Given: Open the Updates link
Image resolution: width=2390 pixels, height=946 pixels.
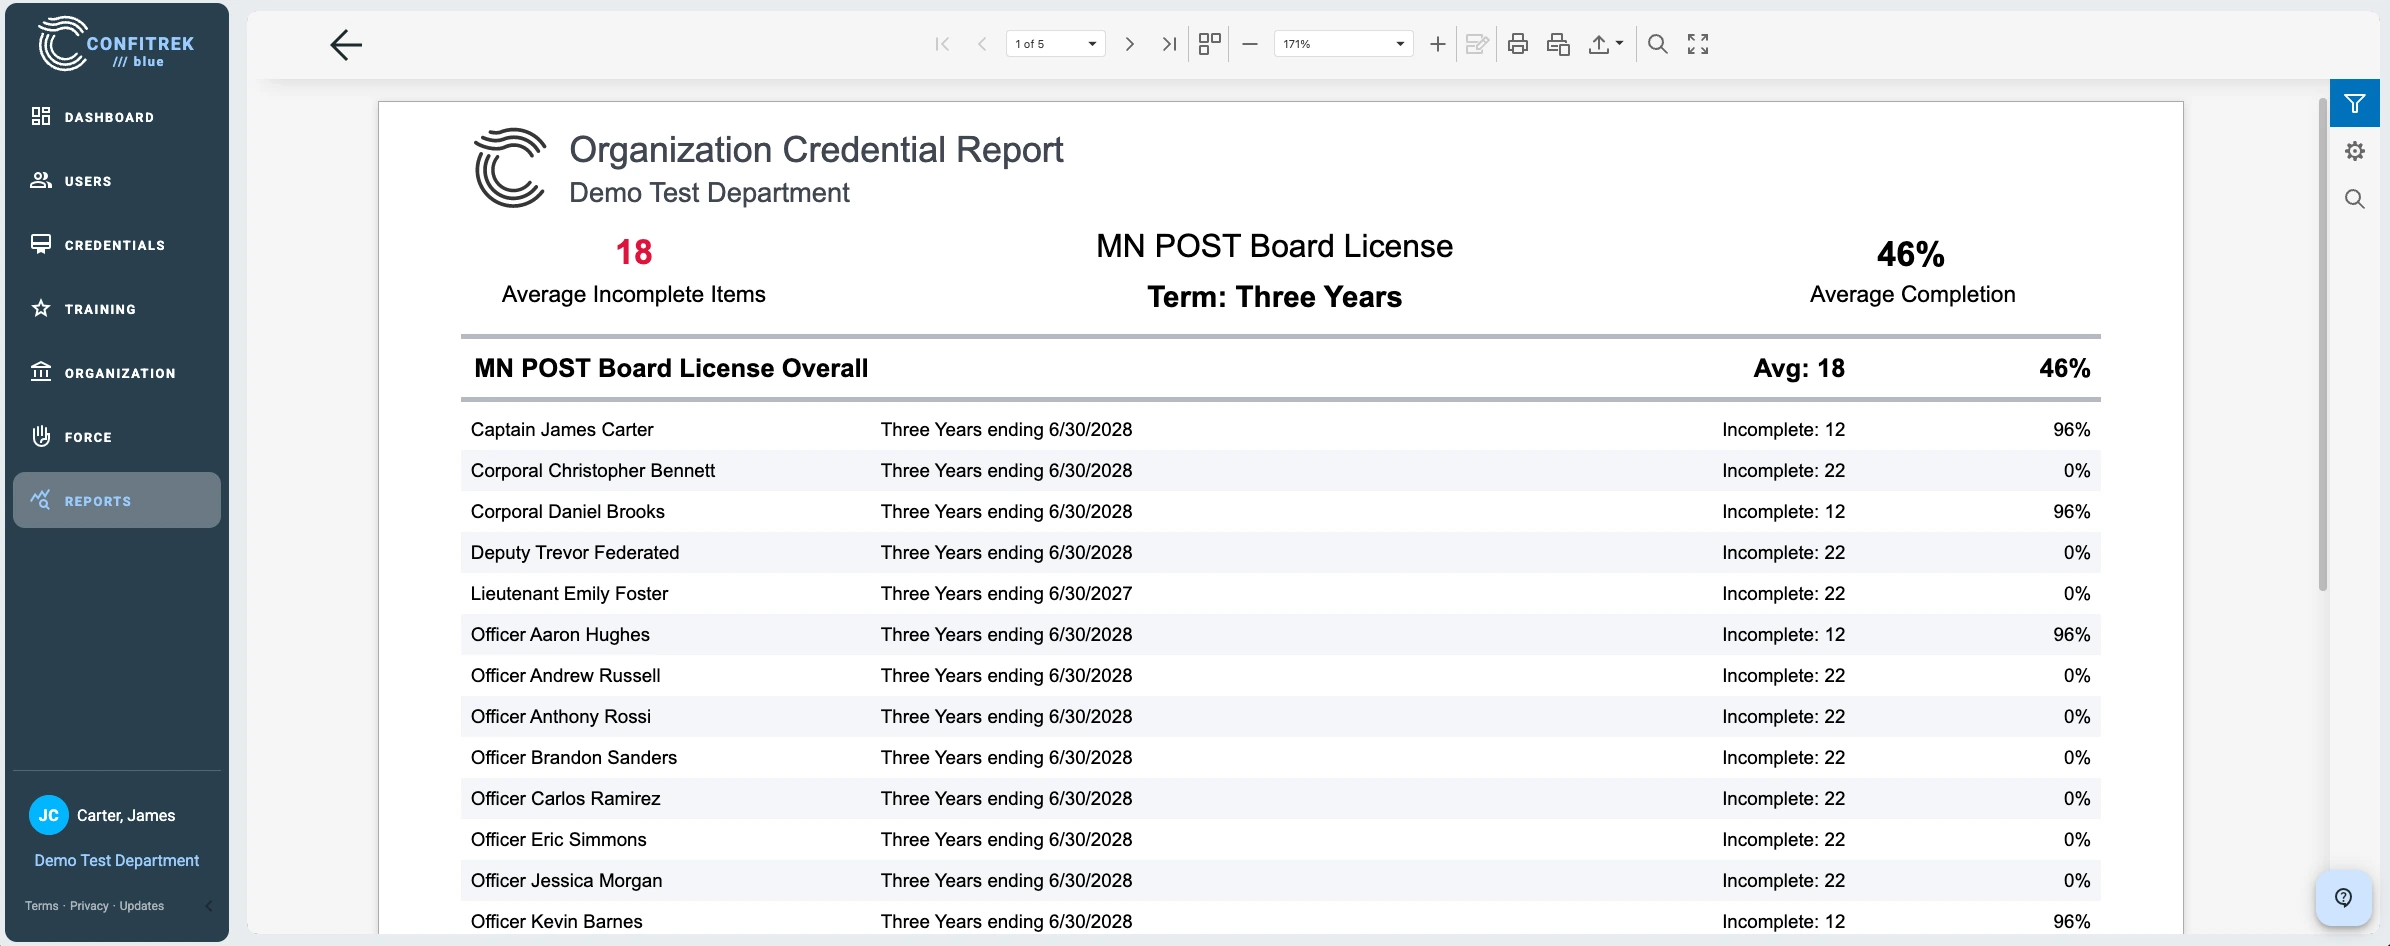Looking at the screenshot, I should (142, 906).
